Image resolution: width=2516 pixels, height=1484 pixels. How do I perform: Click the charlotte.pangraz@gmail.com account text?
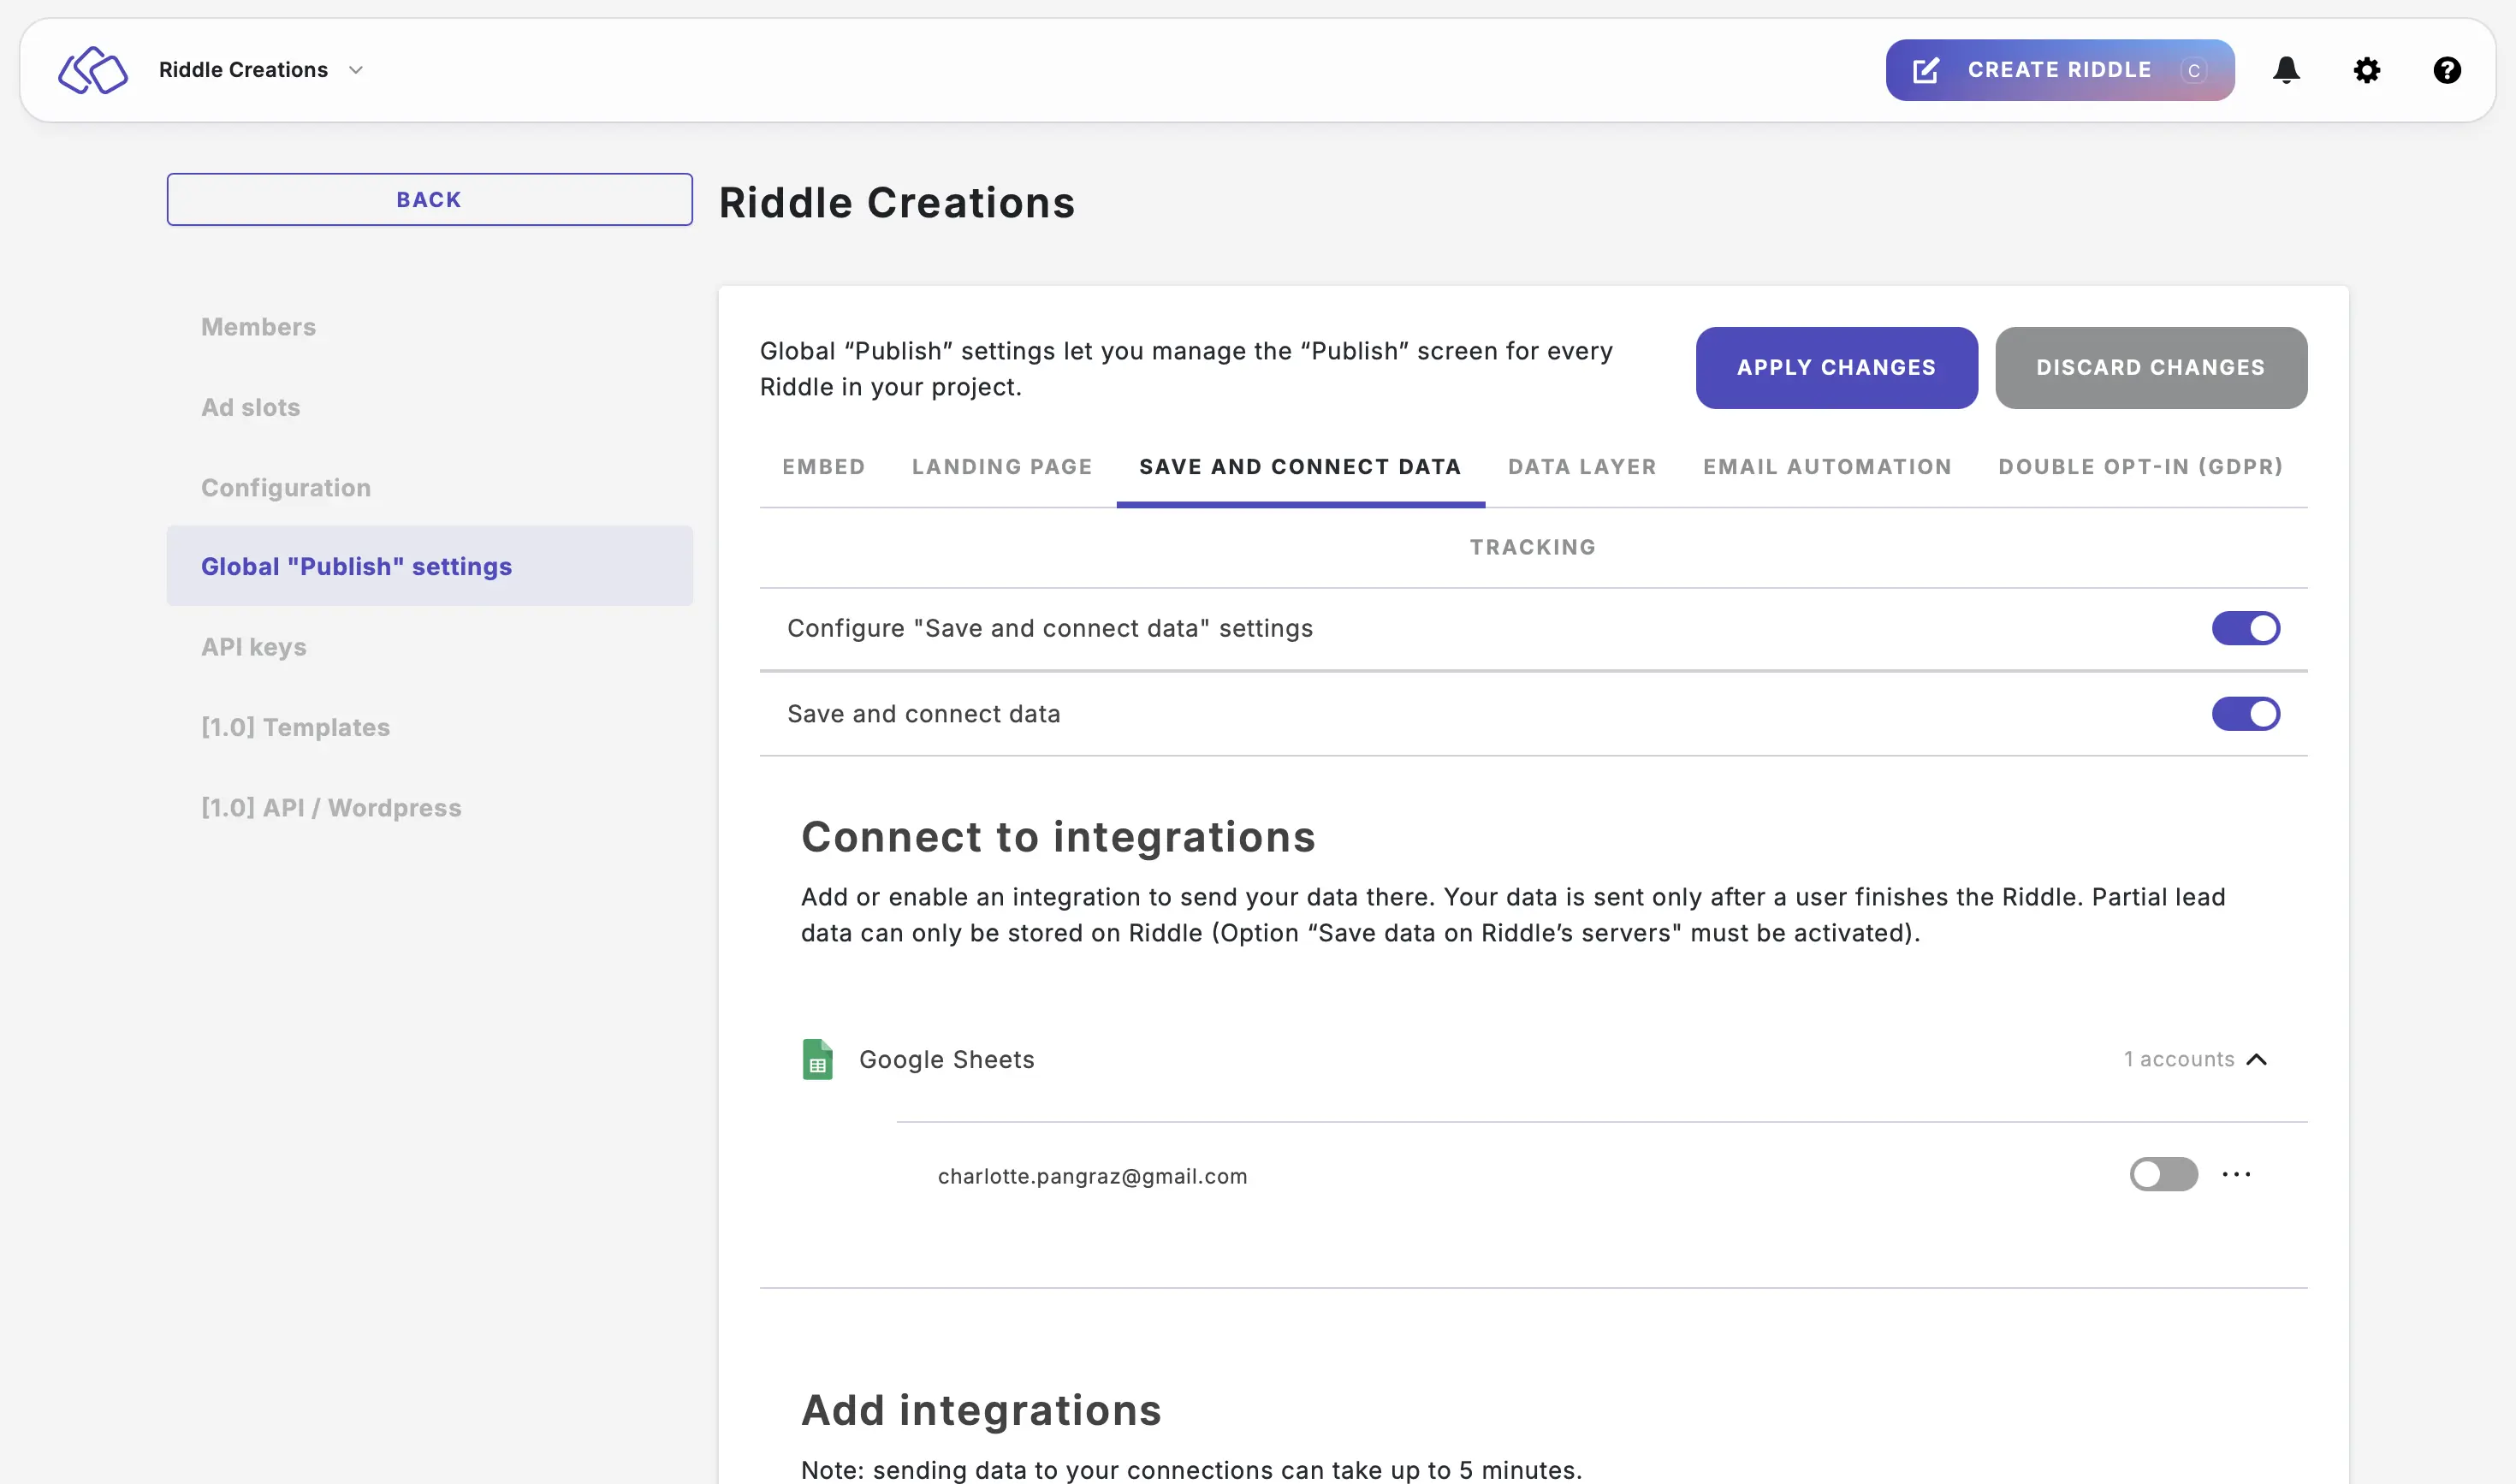point(1092,1176)
